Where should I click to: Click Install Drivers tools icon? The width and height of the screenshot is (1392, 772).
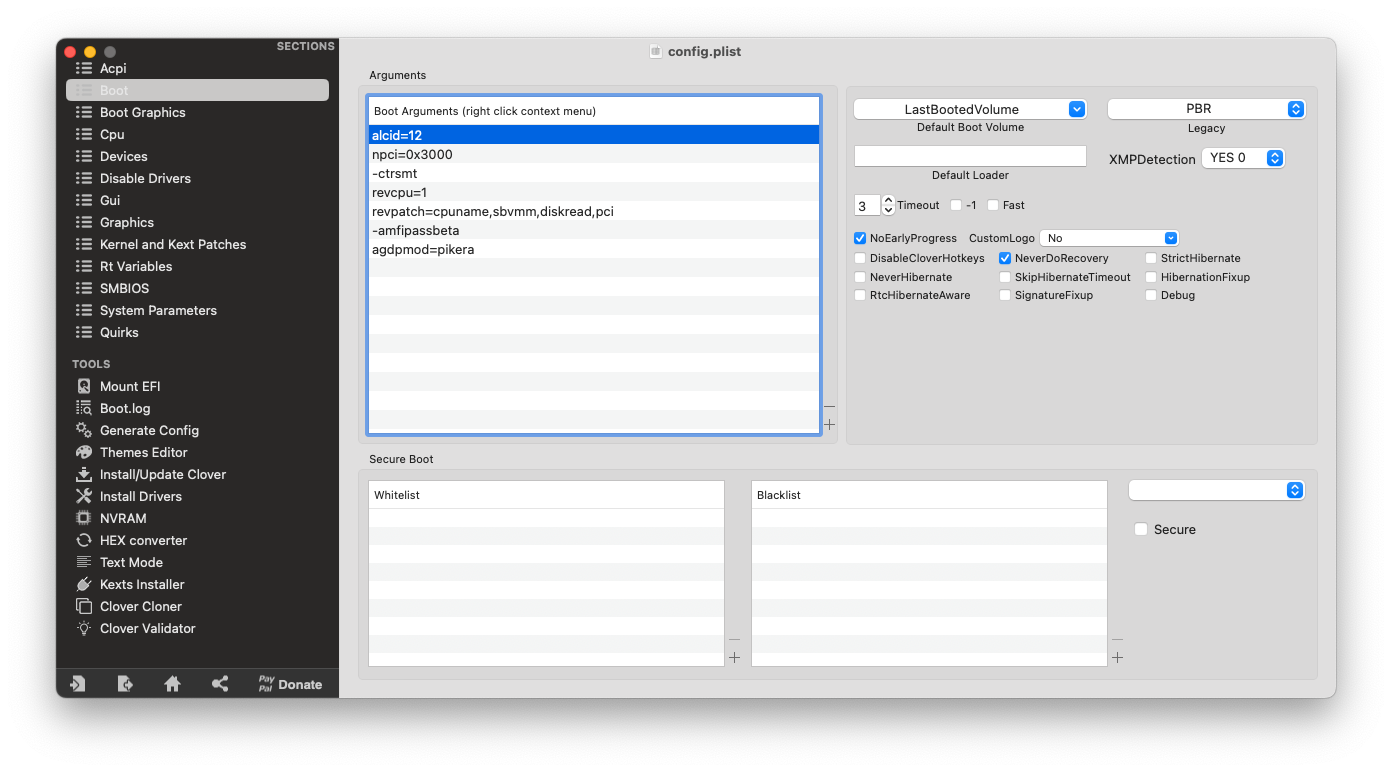(x=84, y=496)
